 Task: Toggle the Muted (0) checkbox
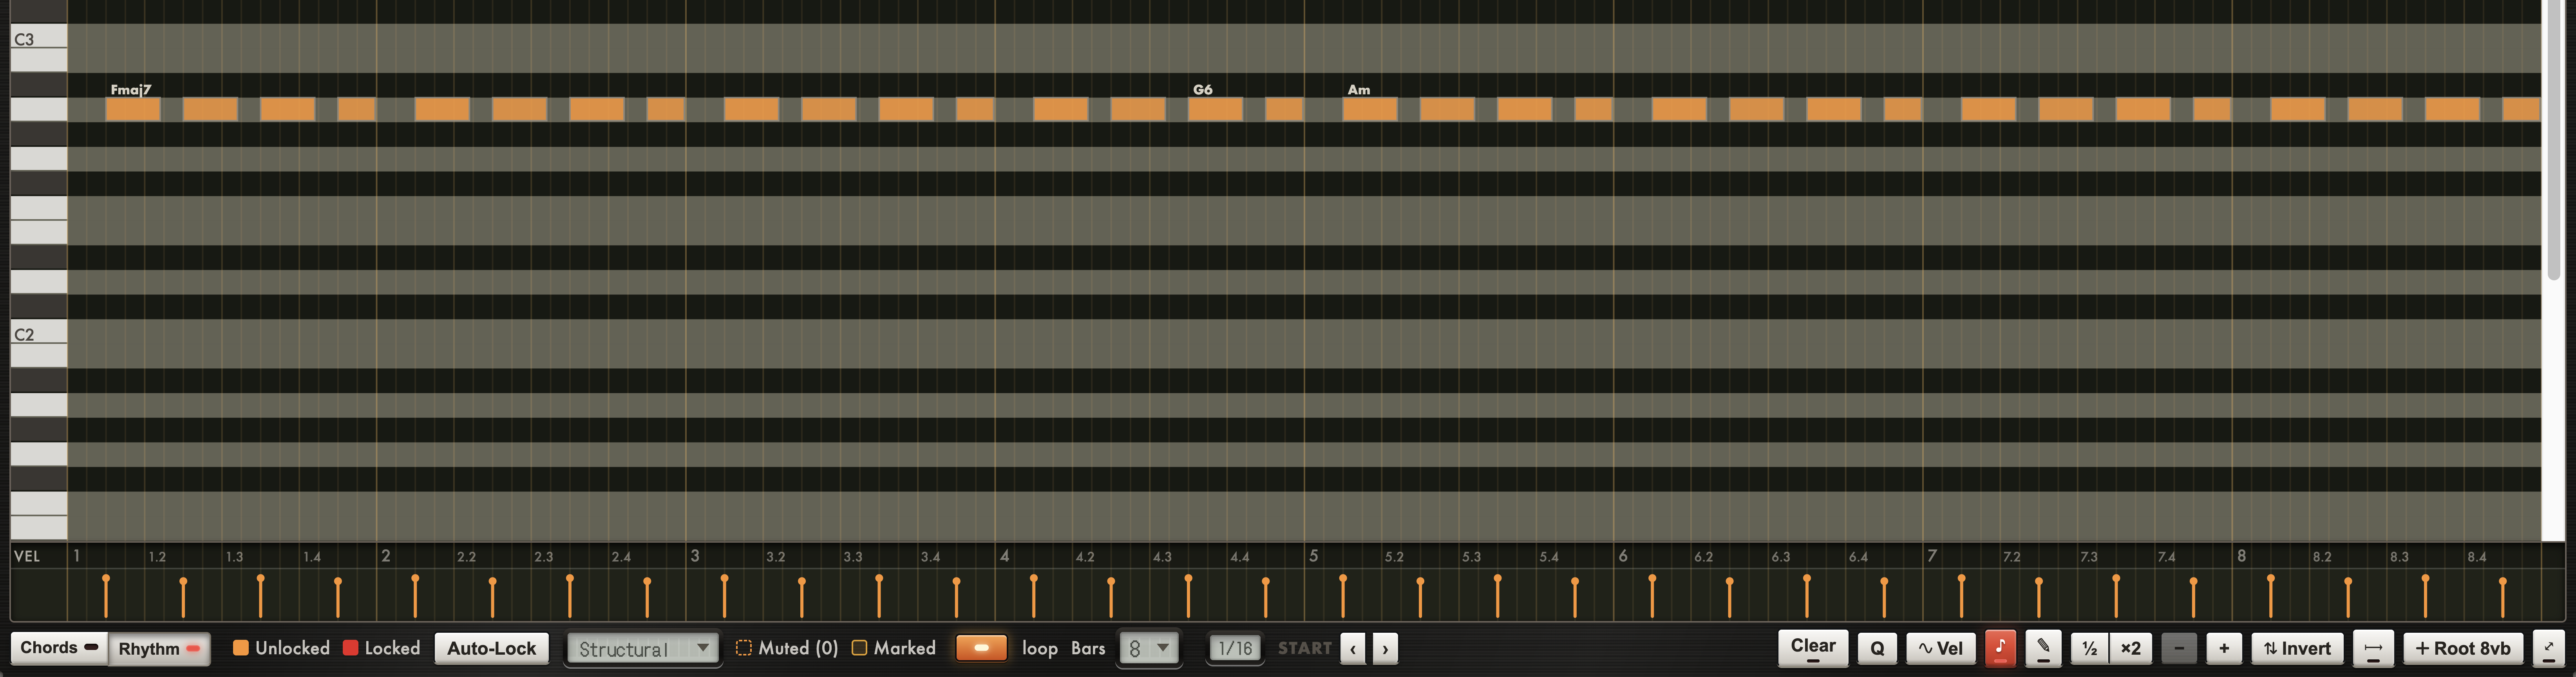click(x=744, y=648)
